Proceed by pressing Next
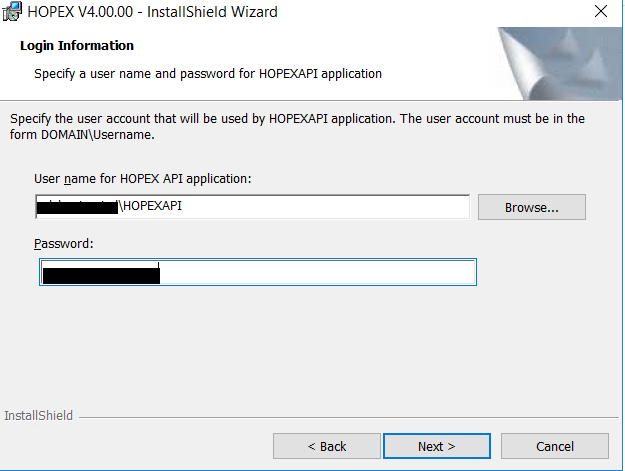The width and height of the screenshot is (625, 471). coord(437,446)
